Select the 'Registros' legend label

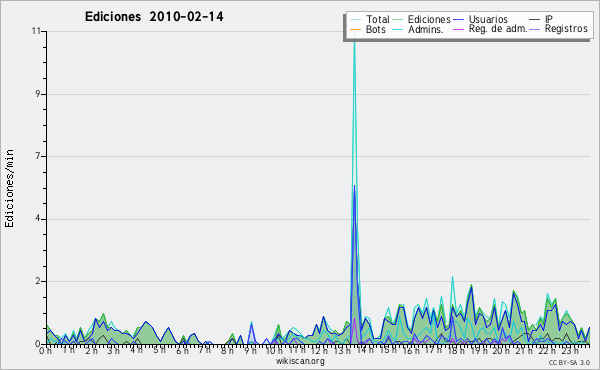[566, 29]
